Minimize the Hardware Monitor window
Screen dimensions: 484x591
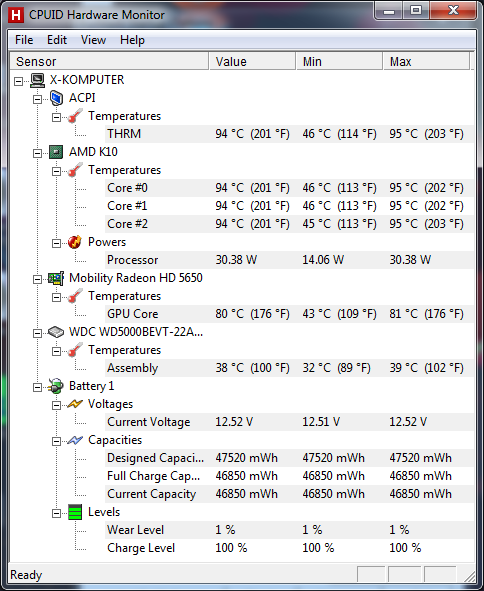(389, 11)
